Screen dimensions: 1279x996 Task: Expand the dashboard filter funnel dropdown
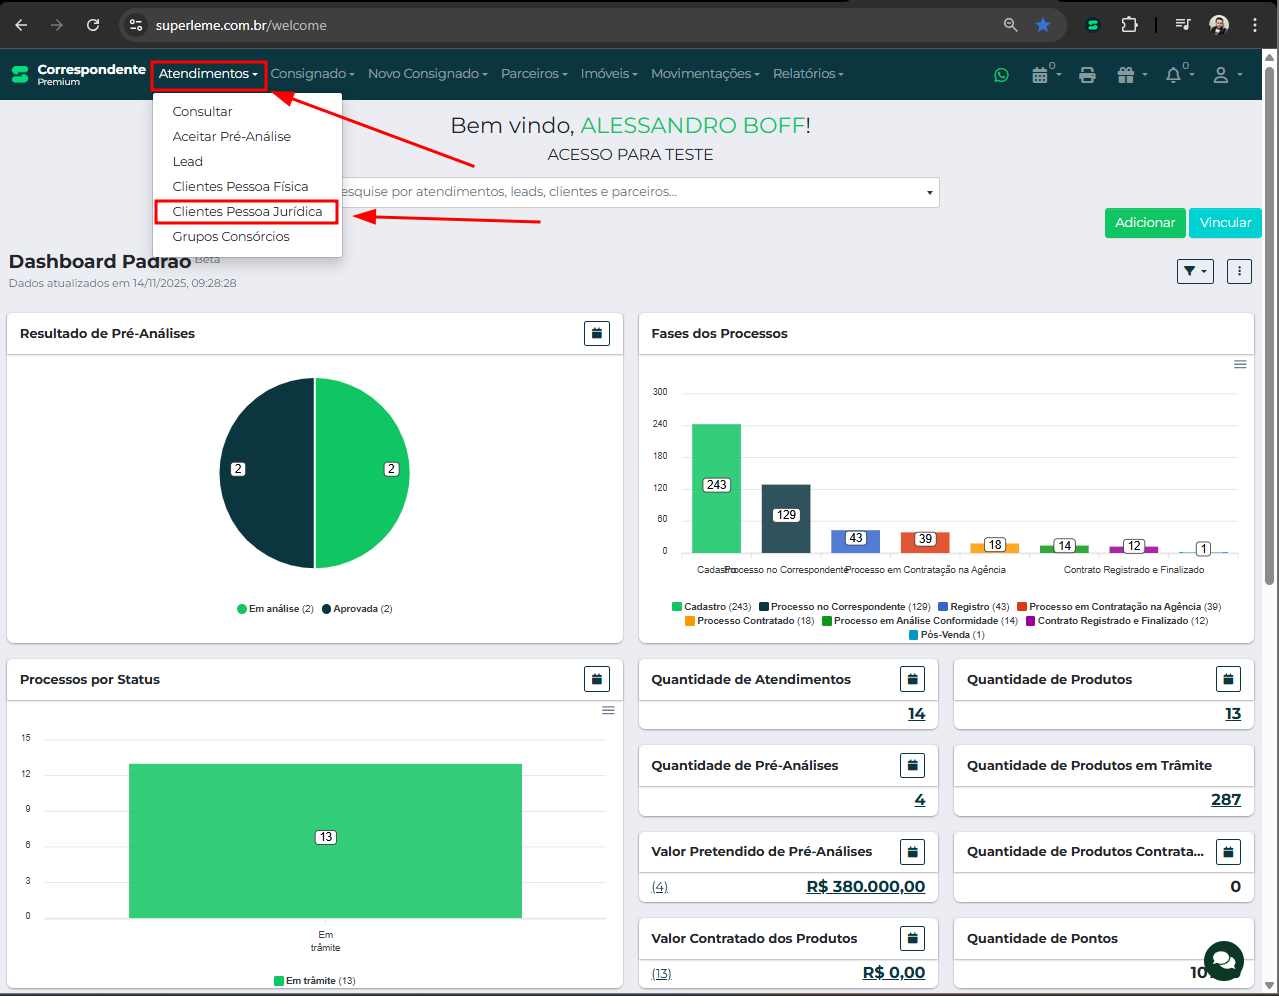coord(1195,271)
